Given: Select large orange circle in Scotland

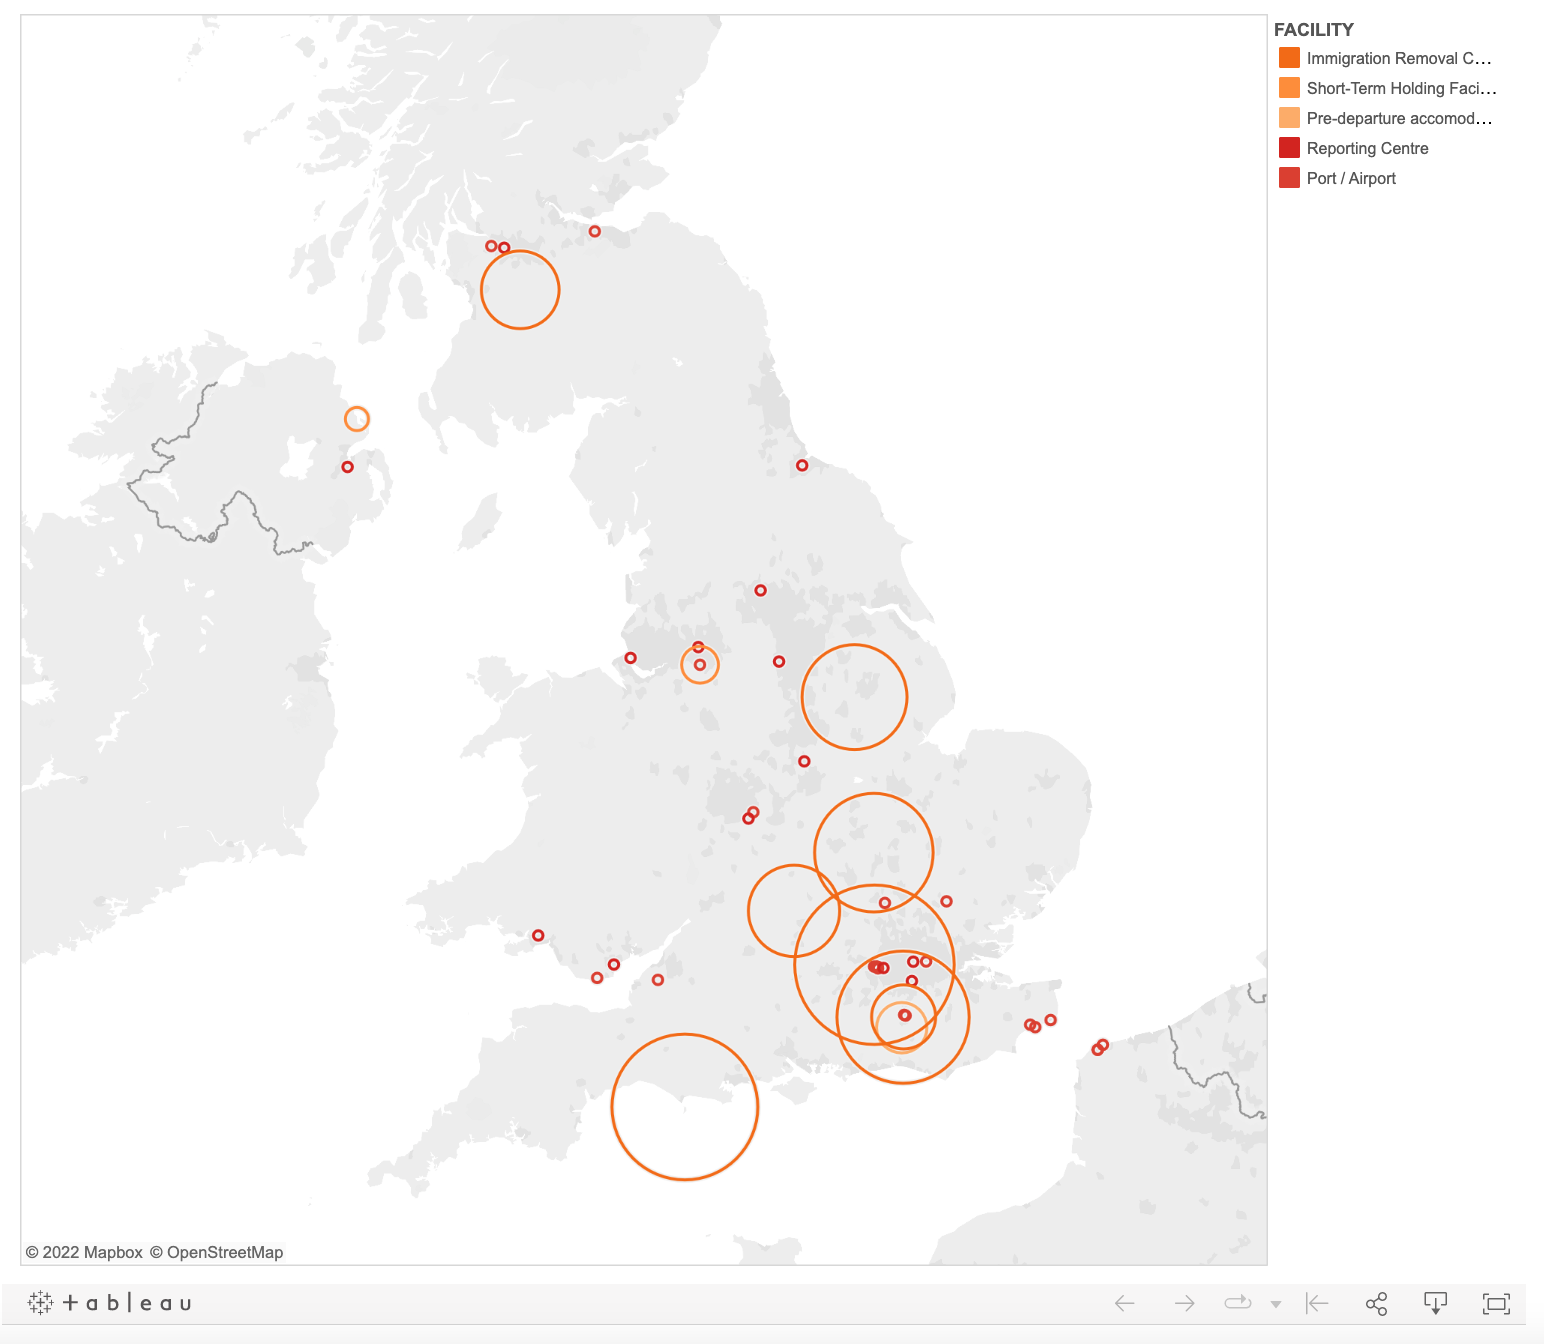Looking at the screenshot, I should 520,290.
